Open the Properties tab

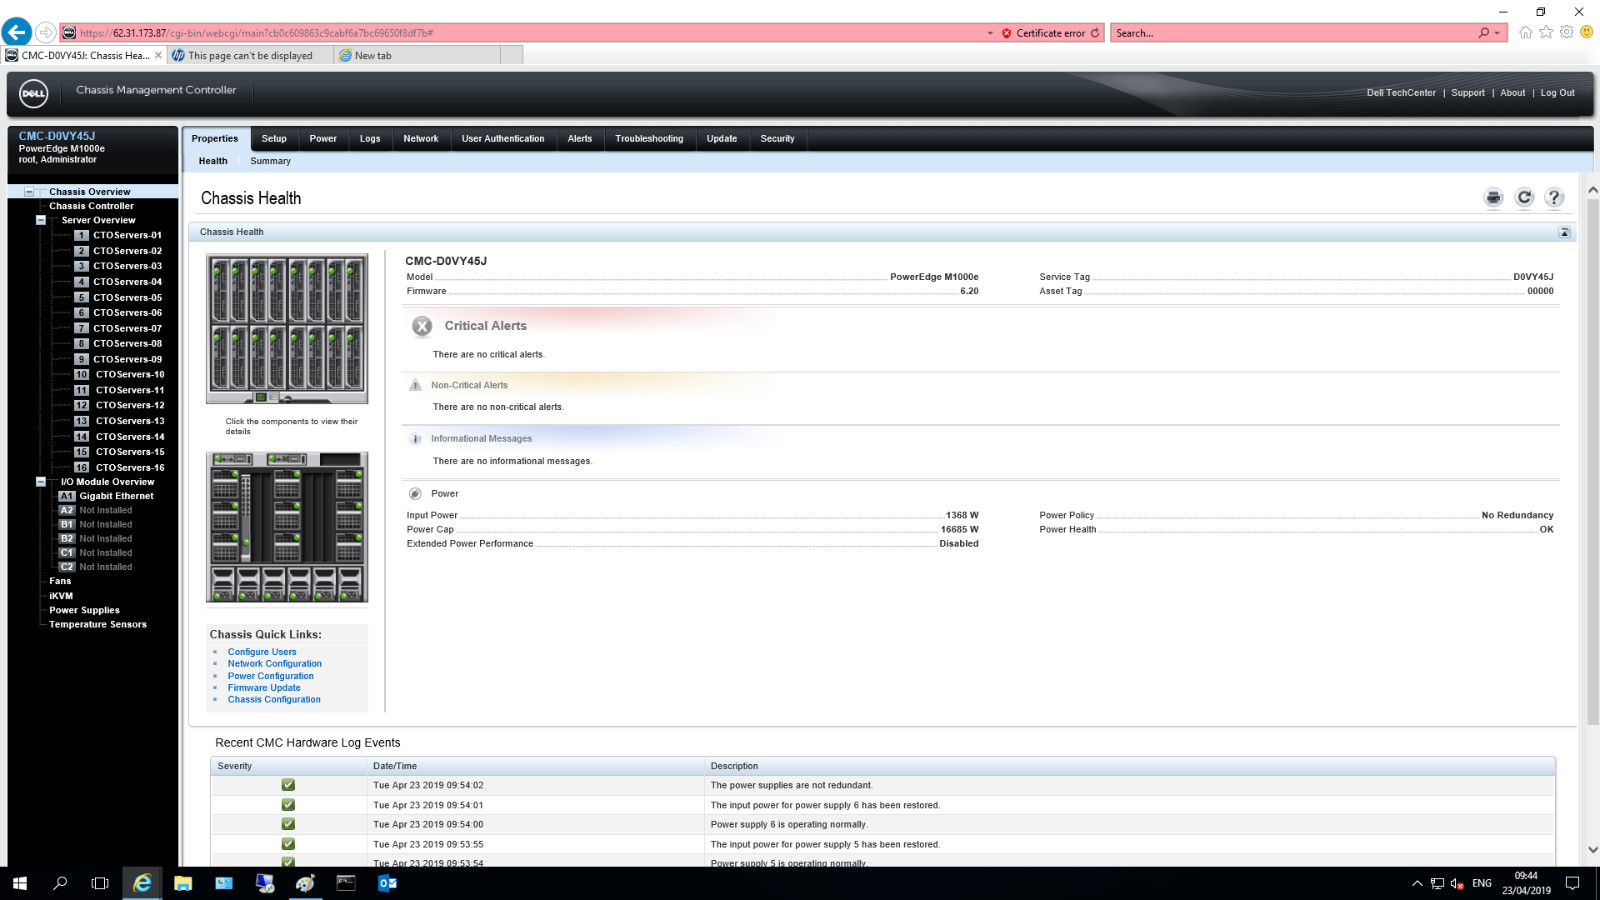coord(215,139)
